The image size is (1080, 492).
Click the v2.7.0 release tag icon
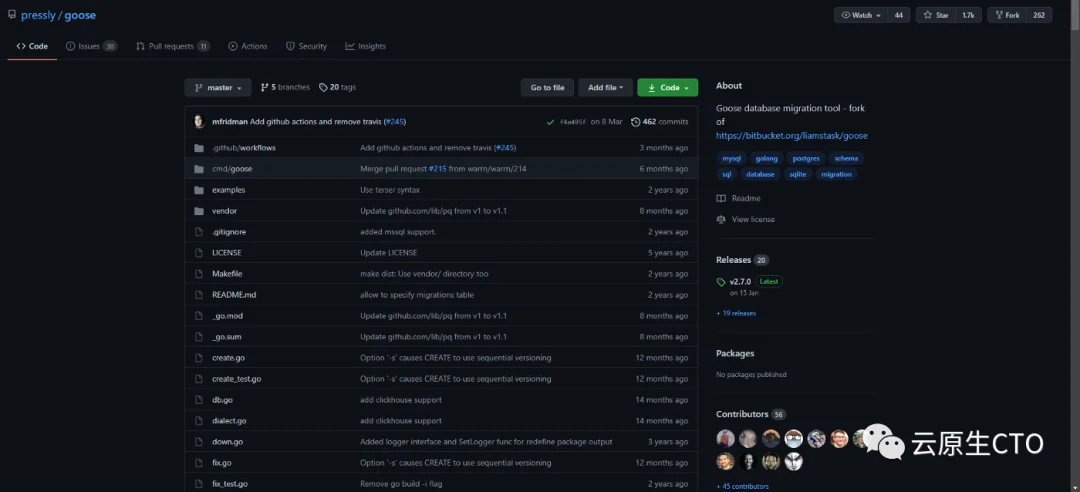pyautogui.click(x=721, y=282)
